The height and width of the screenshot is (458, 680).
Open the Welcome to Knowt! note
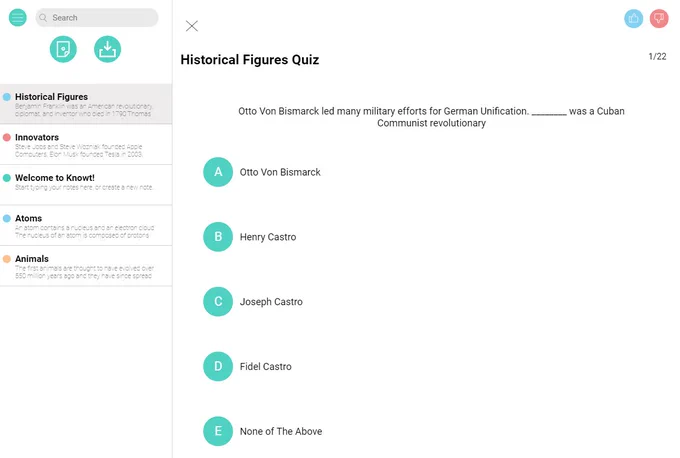[86, 185]
